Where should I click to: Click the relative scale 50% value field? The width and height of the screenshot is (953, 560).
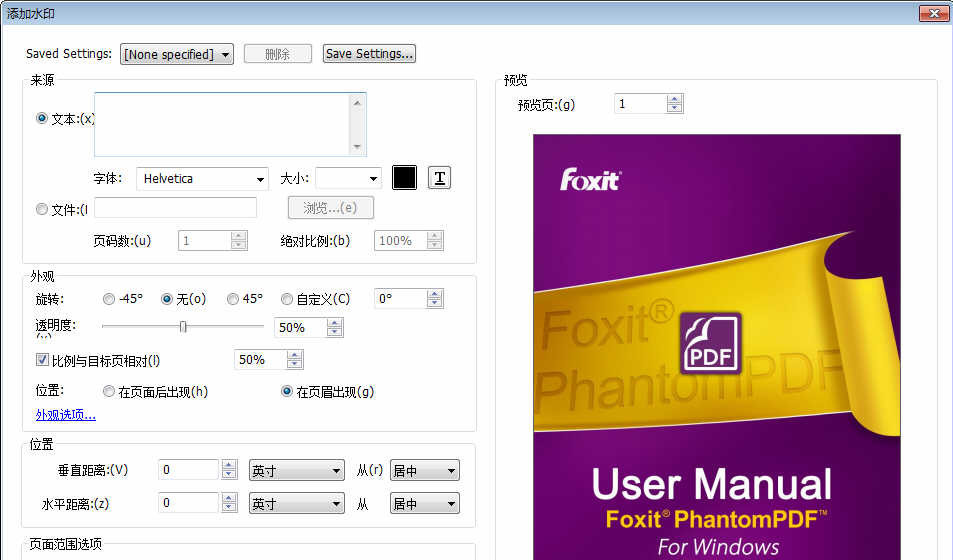260,360
